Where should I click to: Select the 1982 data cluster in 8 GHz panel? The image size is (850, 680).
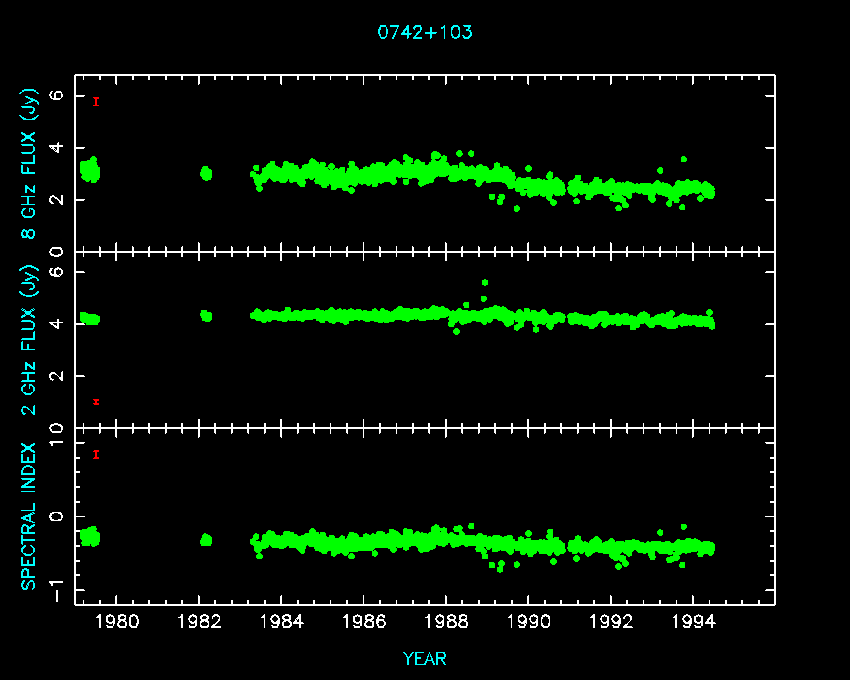click(206, 173)
